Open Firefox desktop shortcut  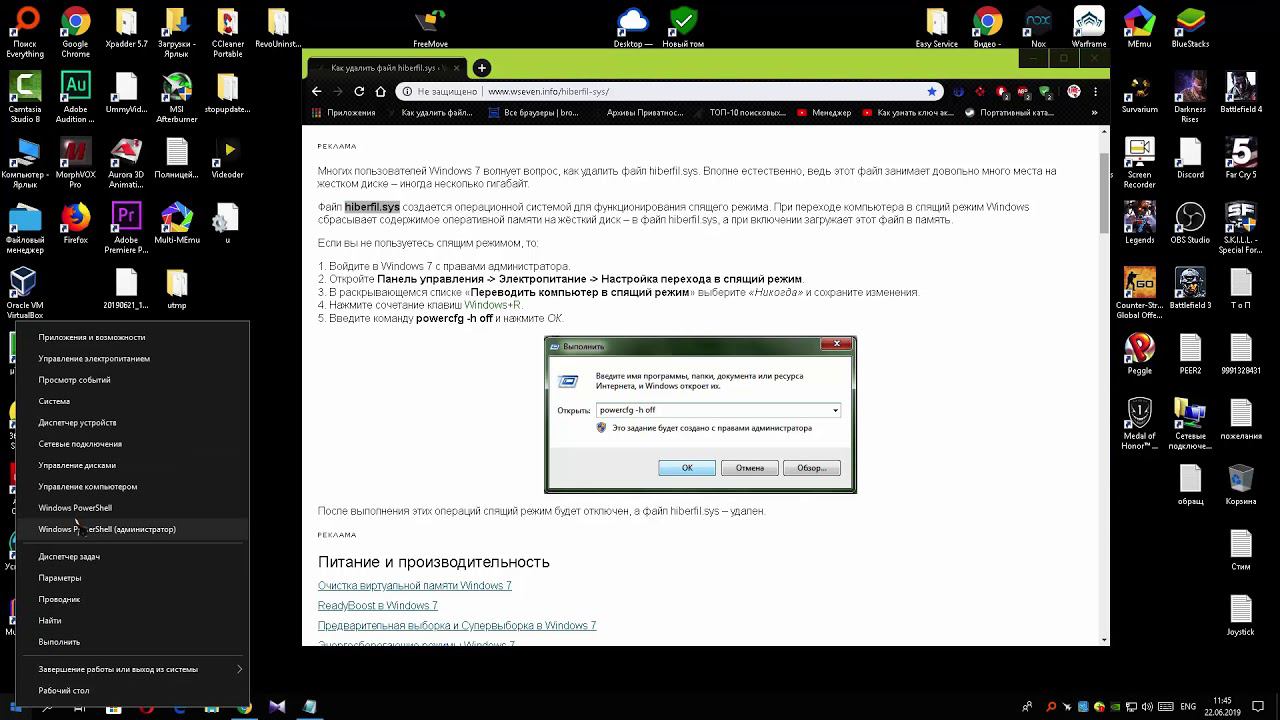tap(75, 224)
